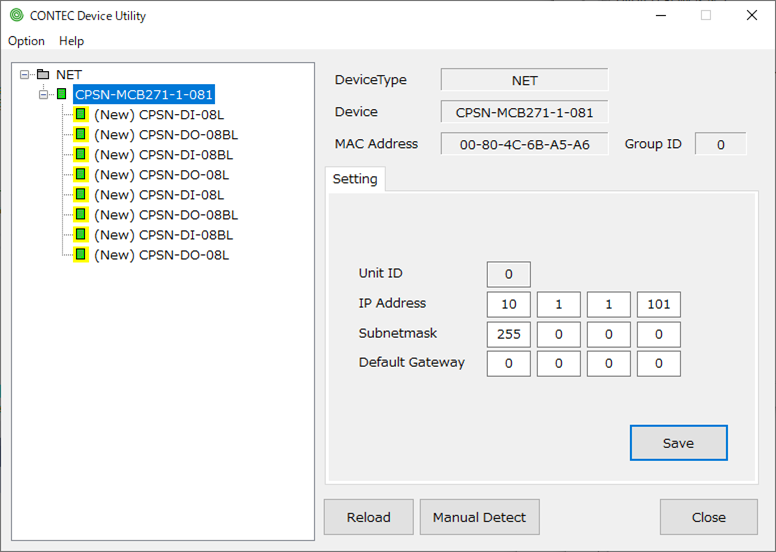
Task: Click the "Default Gateway" label
Action: pyautogui.click(x=412, y=362)
